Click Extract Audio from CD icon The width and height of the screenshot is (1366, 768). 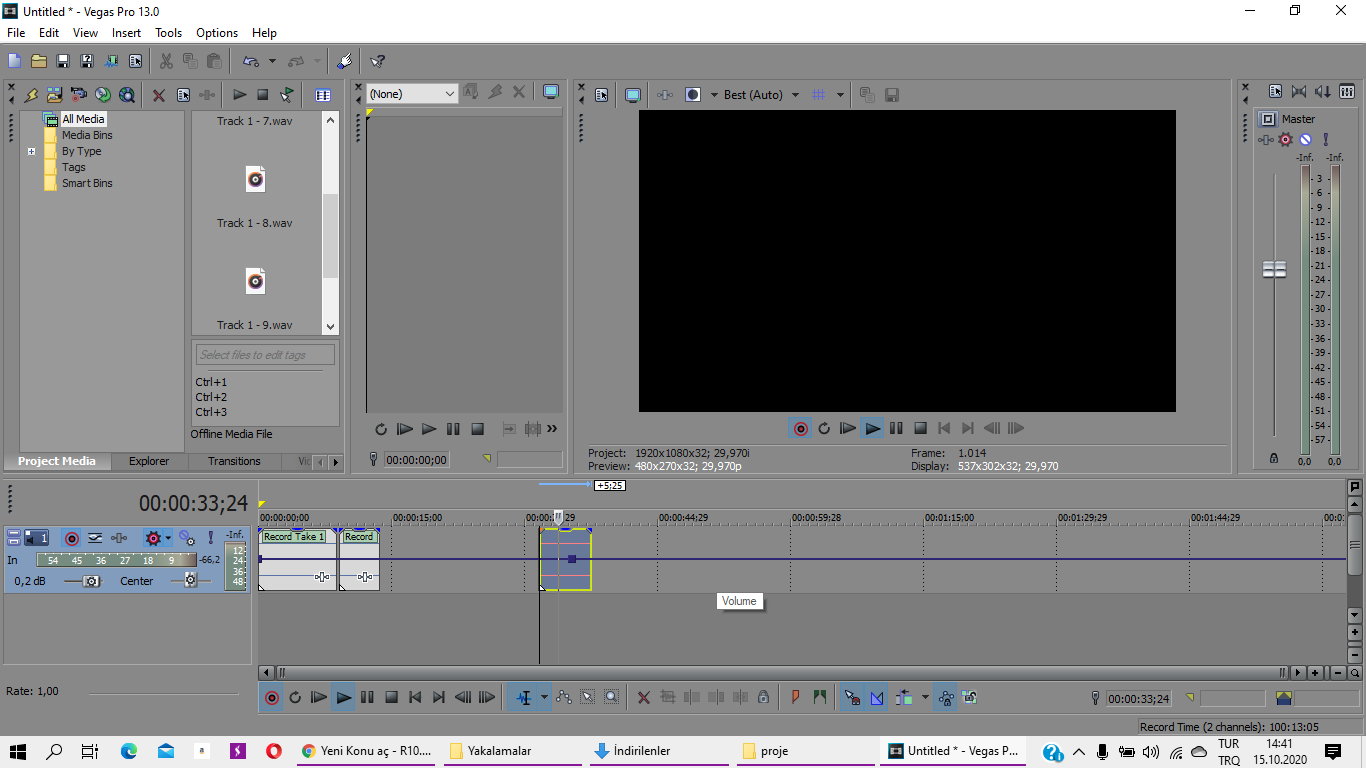point(103,95)
